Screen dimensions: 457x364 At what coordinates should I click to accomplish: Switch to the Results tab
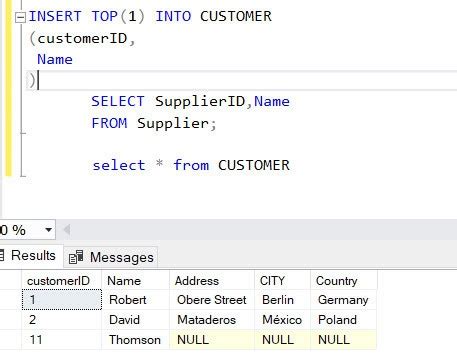pyautogui.click(x=31, y=256)
